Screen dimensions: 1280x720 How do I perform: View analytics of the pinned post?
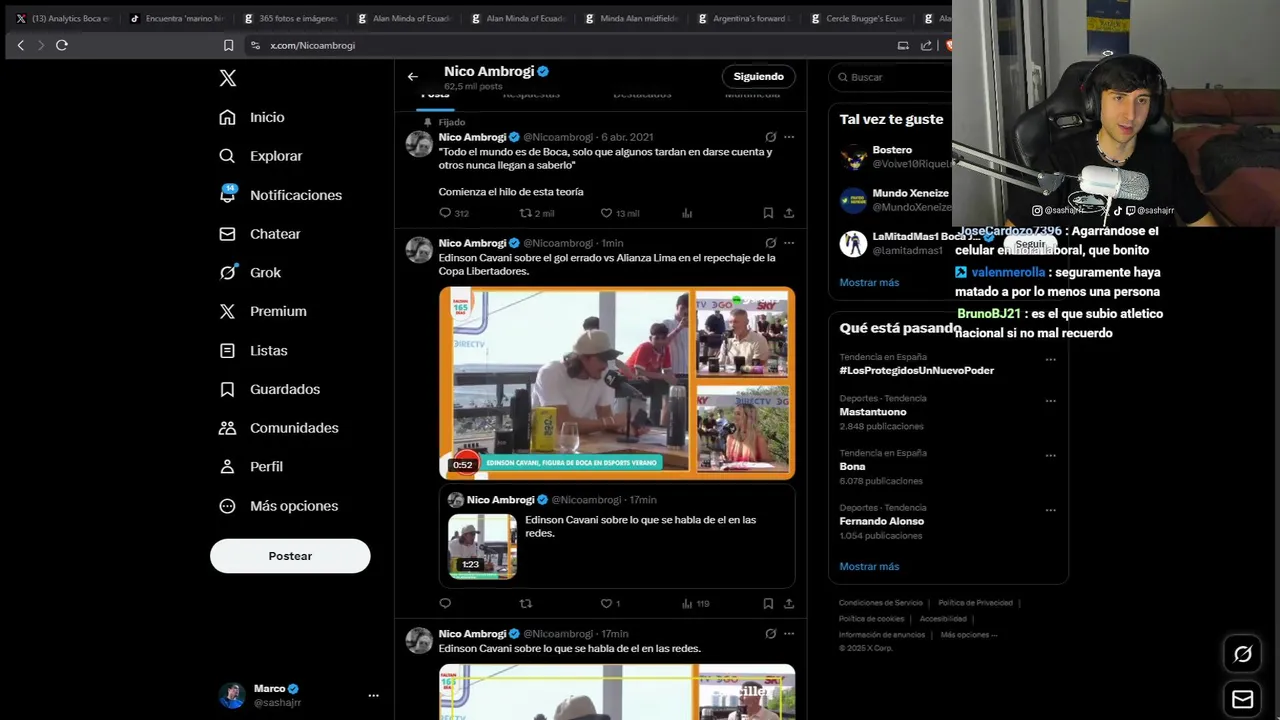[x=687, y=213]
